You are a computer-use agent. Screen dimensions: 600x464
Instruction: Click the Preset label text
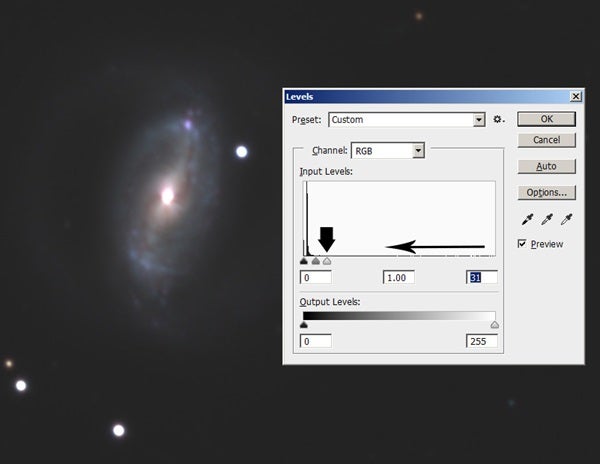(x=307, y=120)
